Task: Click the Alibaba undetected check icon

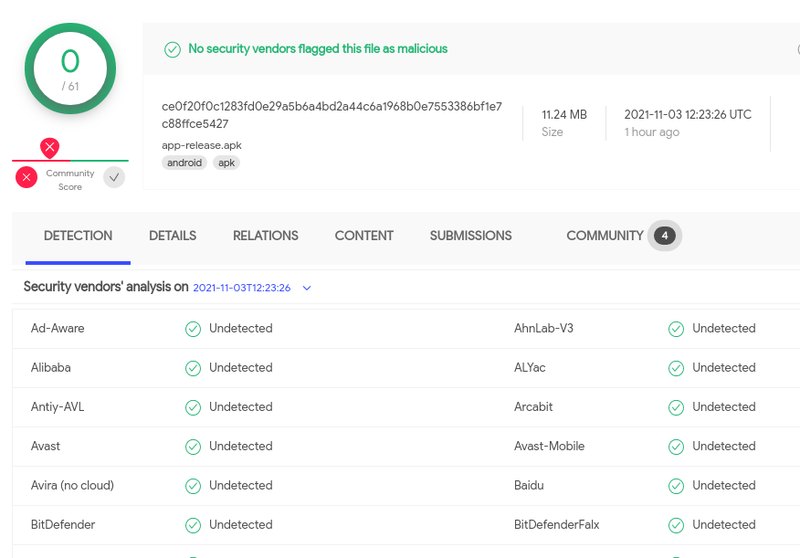Action: (x=193, y=368)
